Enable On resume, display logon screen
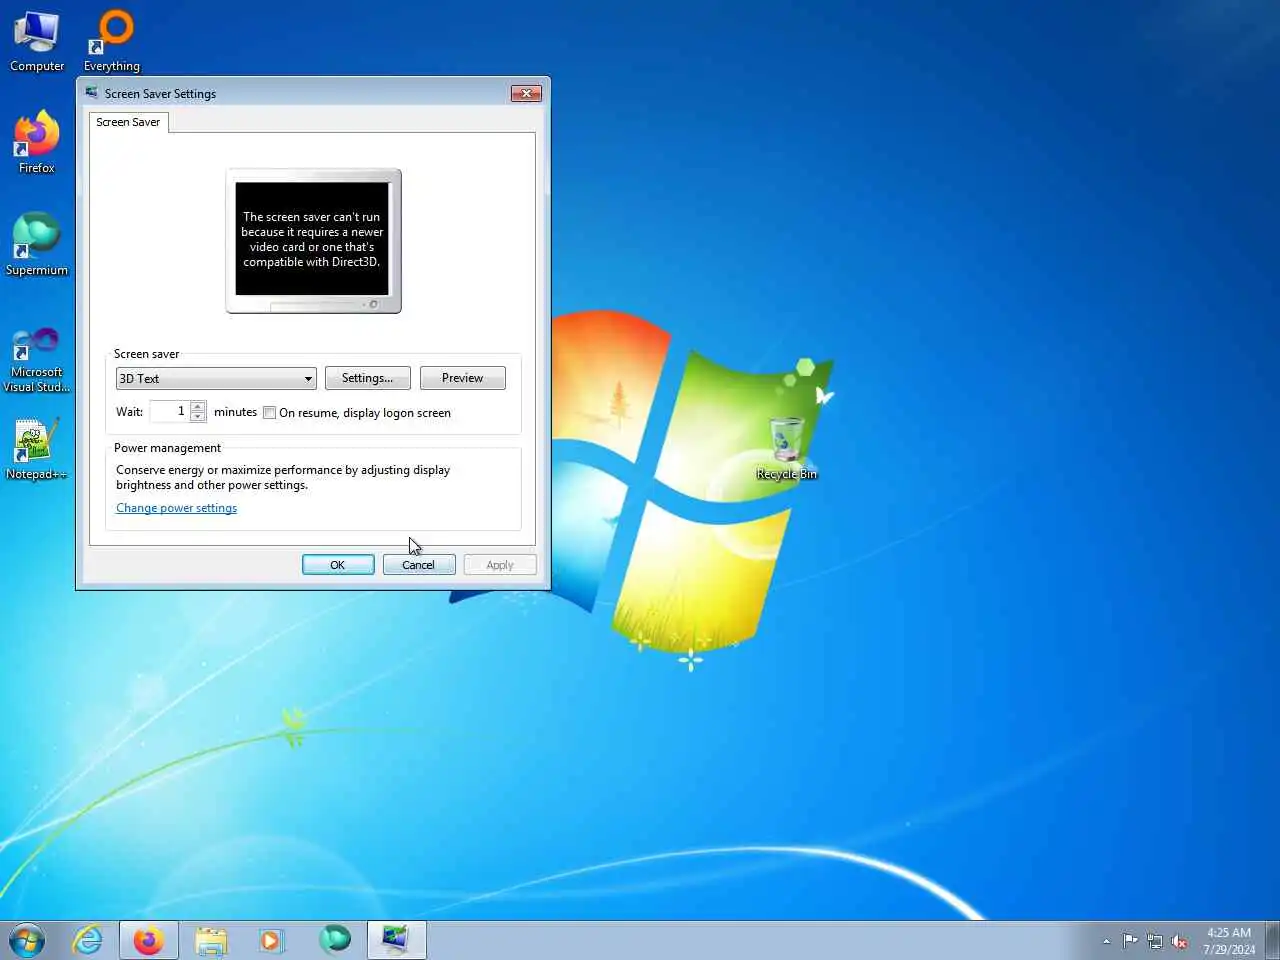 tap(270, 413)
